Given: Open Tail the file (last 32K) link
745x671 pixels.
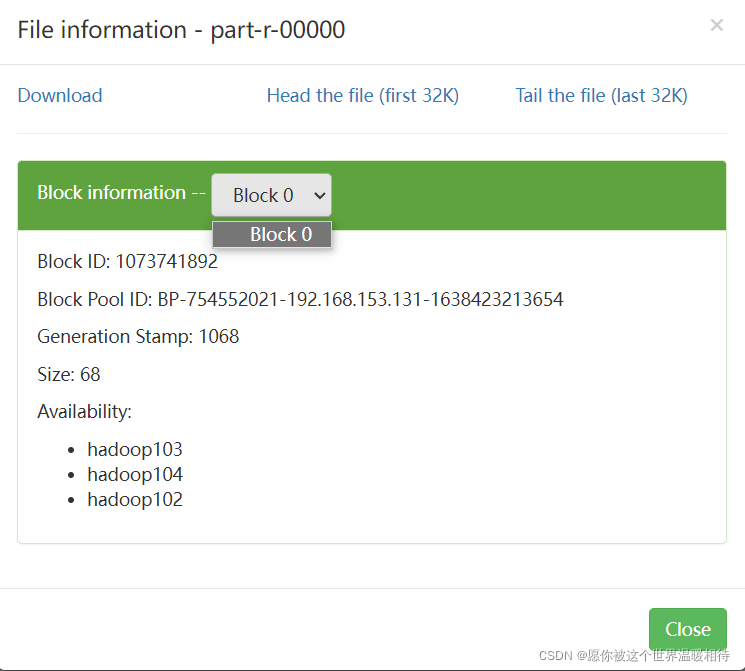Looking at the screenshot, I should [x=602, y=96].
